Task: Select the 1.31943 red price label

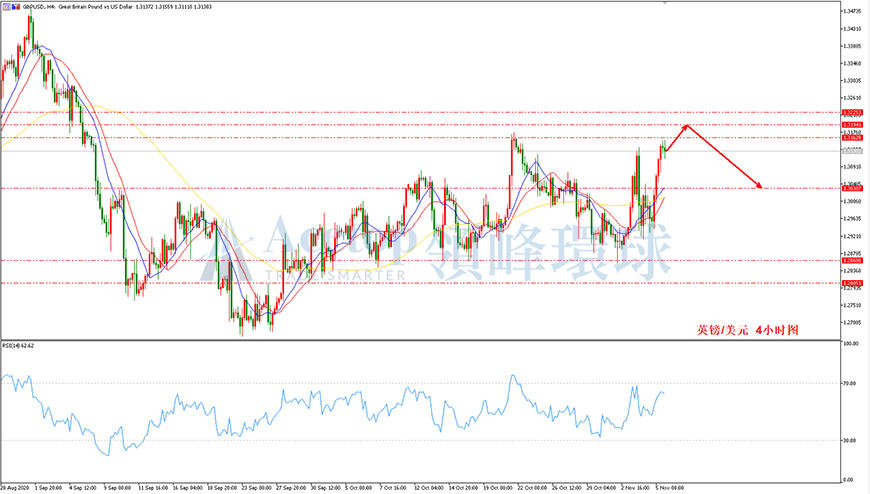Action: (x=852, y=125)
